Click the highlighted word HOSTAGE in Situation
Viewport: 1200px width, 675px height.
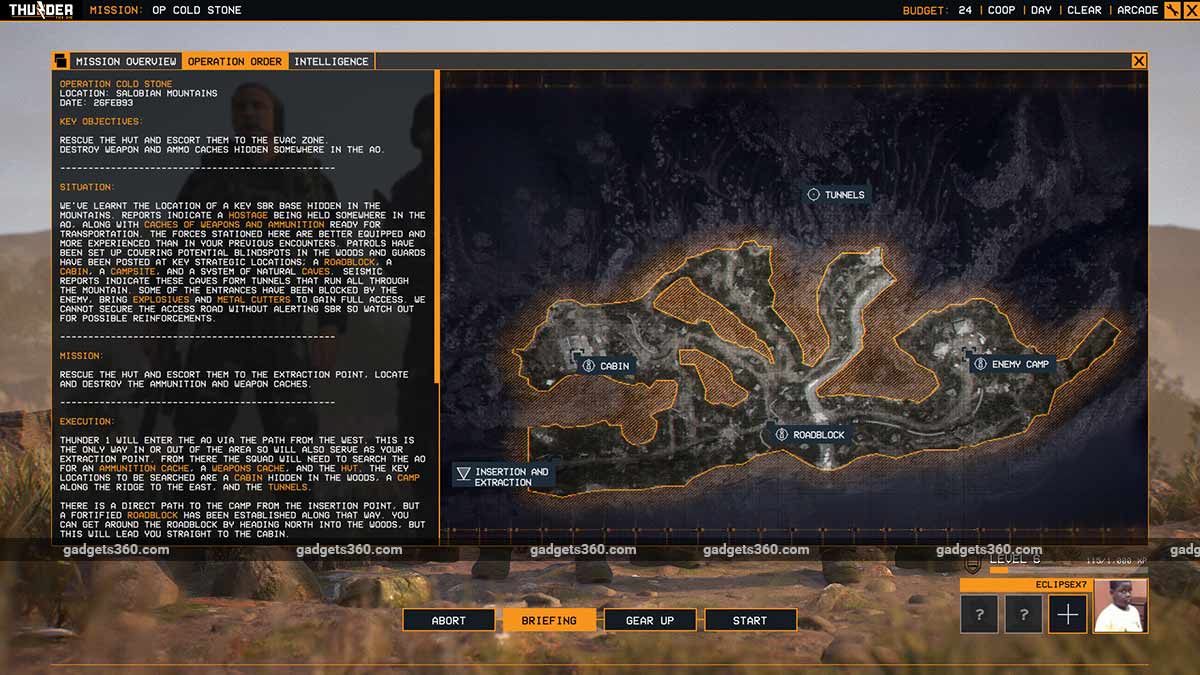pos(248,215)
